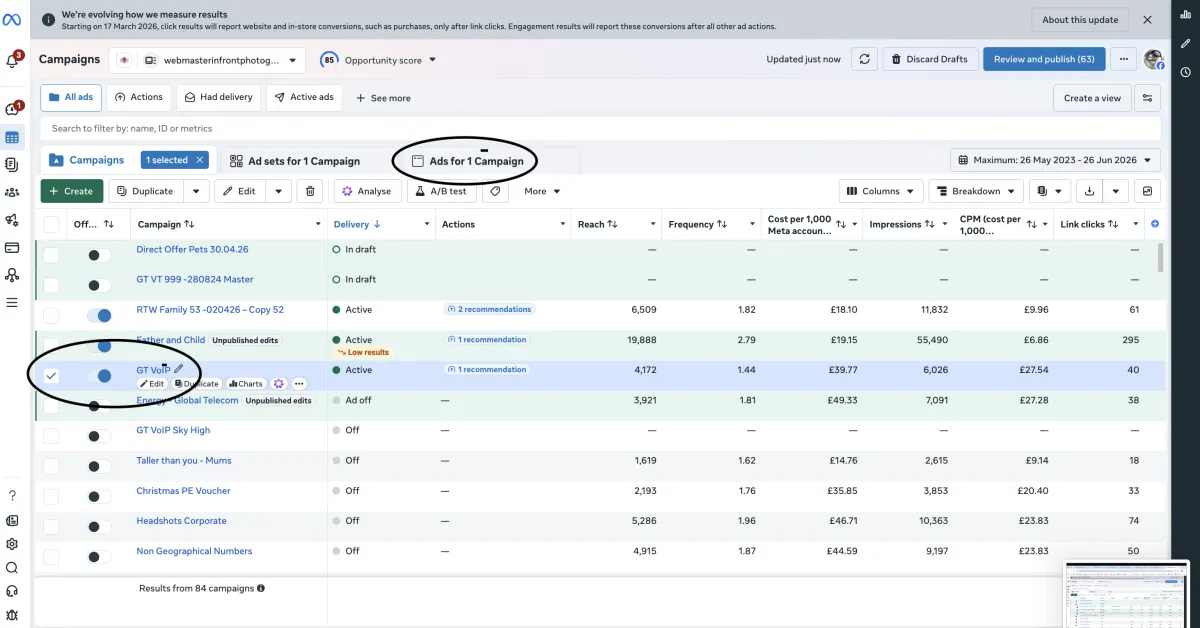Open the bug report icon in sidebar
The width and height of the screenshot is (1200, 628).
pyautogui.click(x=12, y=616)
